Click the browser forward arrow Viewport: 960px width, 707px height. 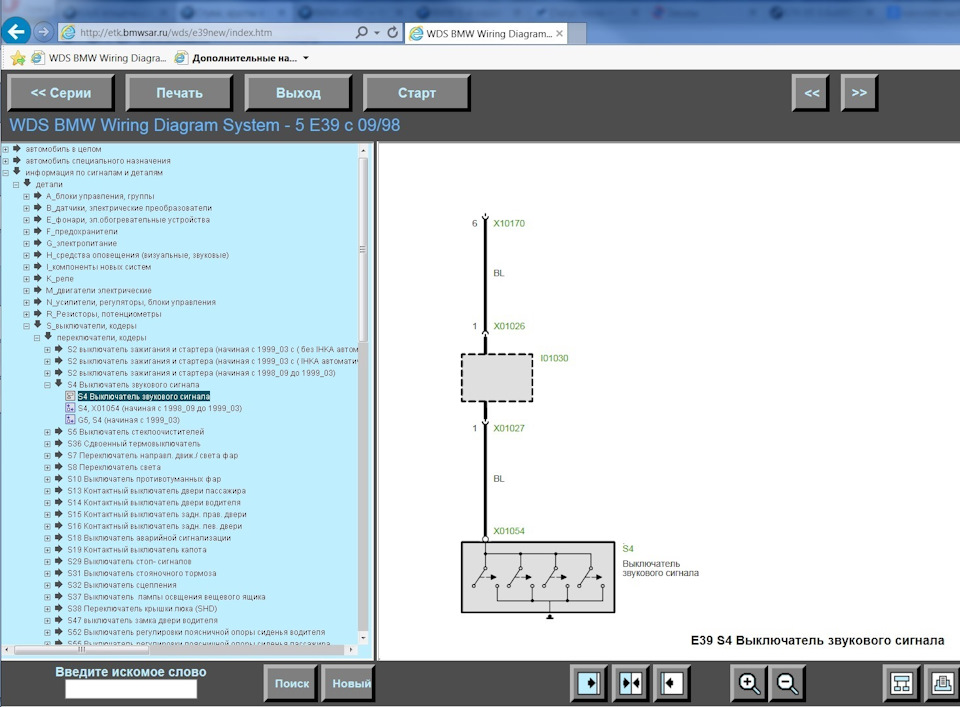point(43,32)
